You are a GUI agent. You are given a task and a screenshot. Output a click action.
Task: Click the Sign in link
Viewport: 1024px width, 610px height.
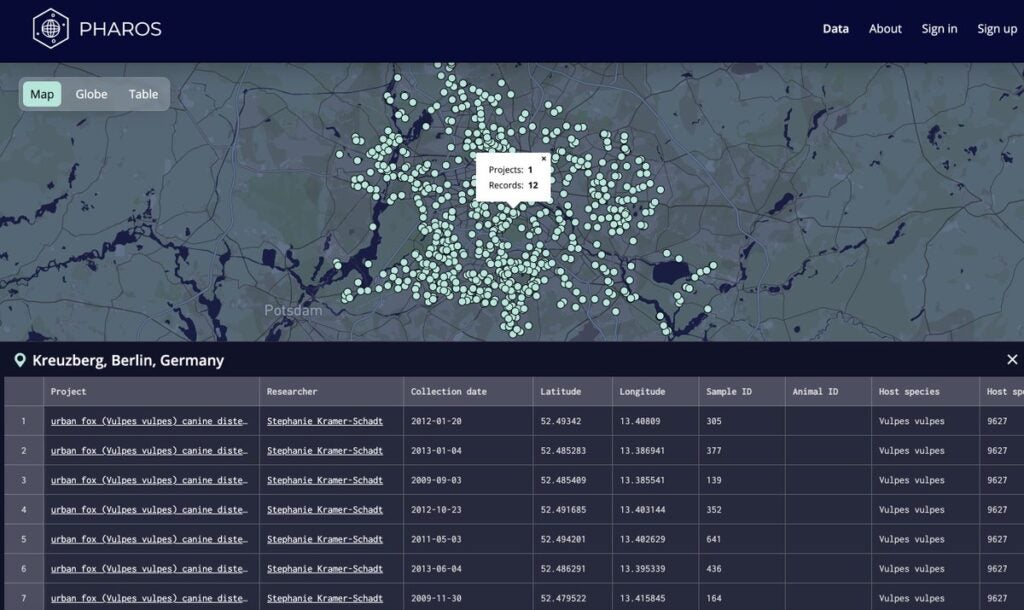[x=939, y=29]
